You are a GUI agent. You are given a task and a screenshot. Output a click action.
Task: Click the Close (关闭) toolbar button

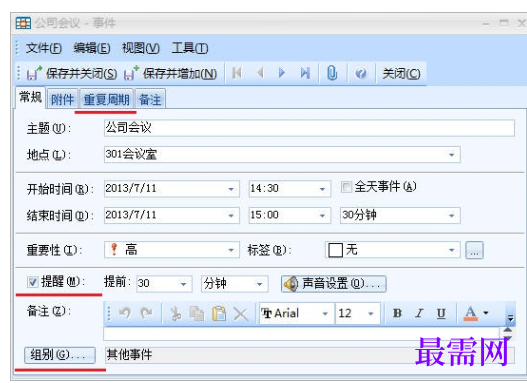pyautogui.click(x=401, y=73)
